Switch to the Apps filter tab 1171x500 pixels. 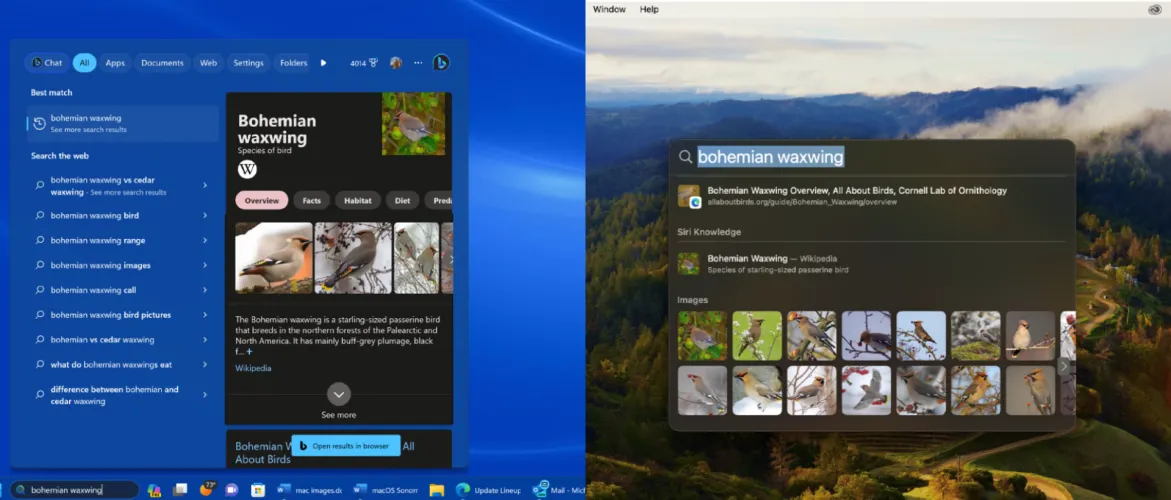click(x=115, y=63)
